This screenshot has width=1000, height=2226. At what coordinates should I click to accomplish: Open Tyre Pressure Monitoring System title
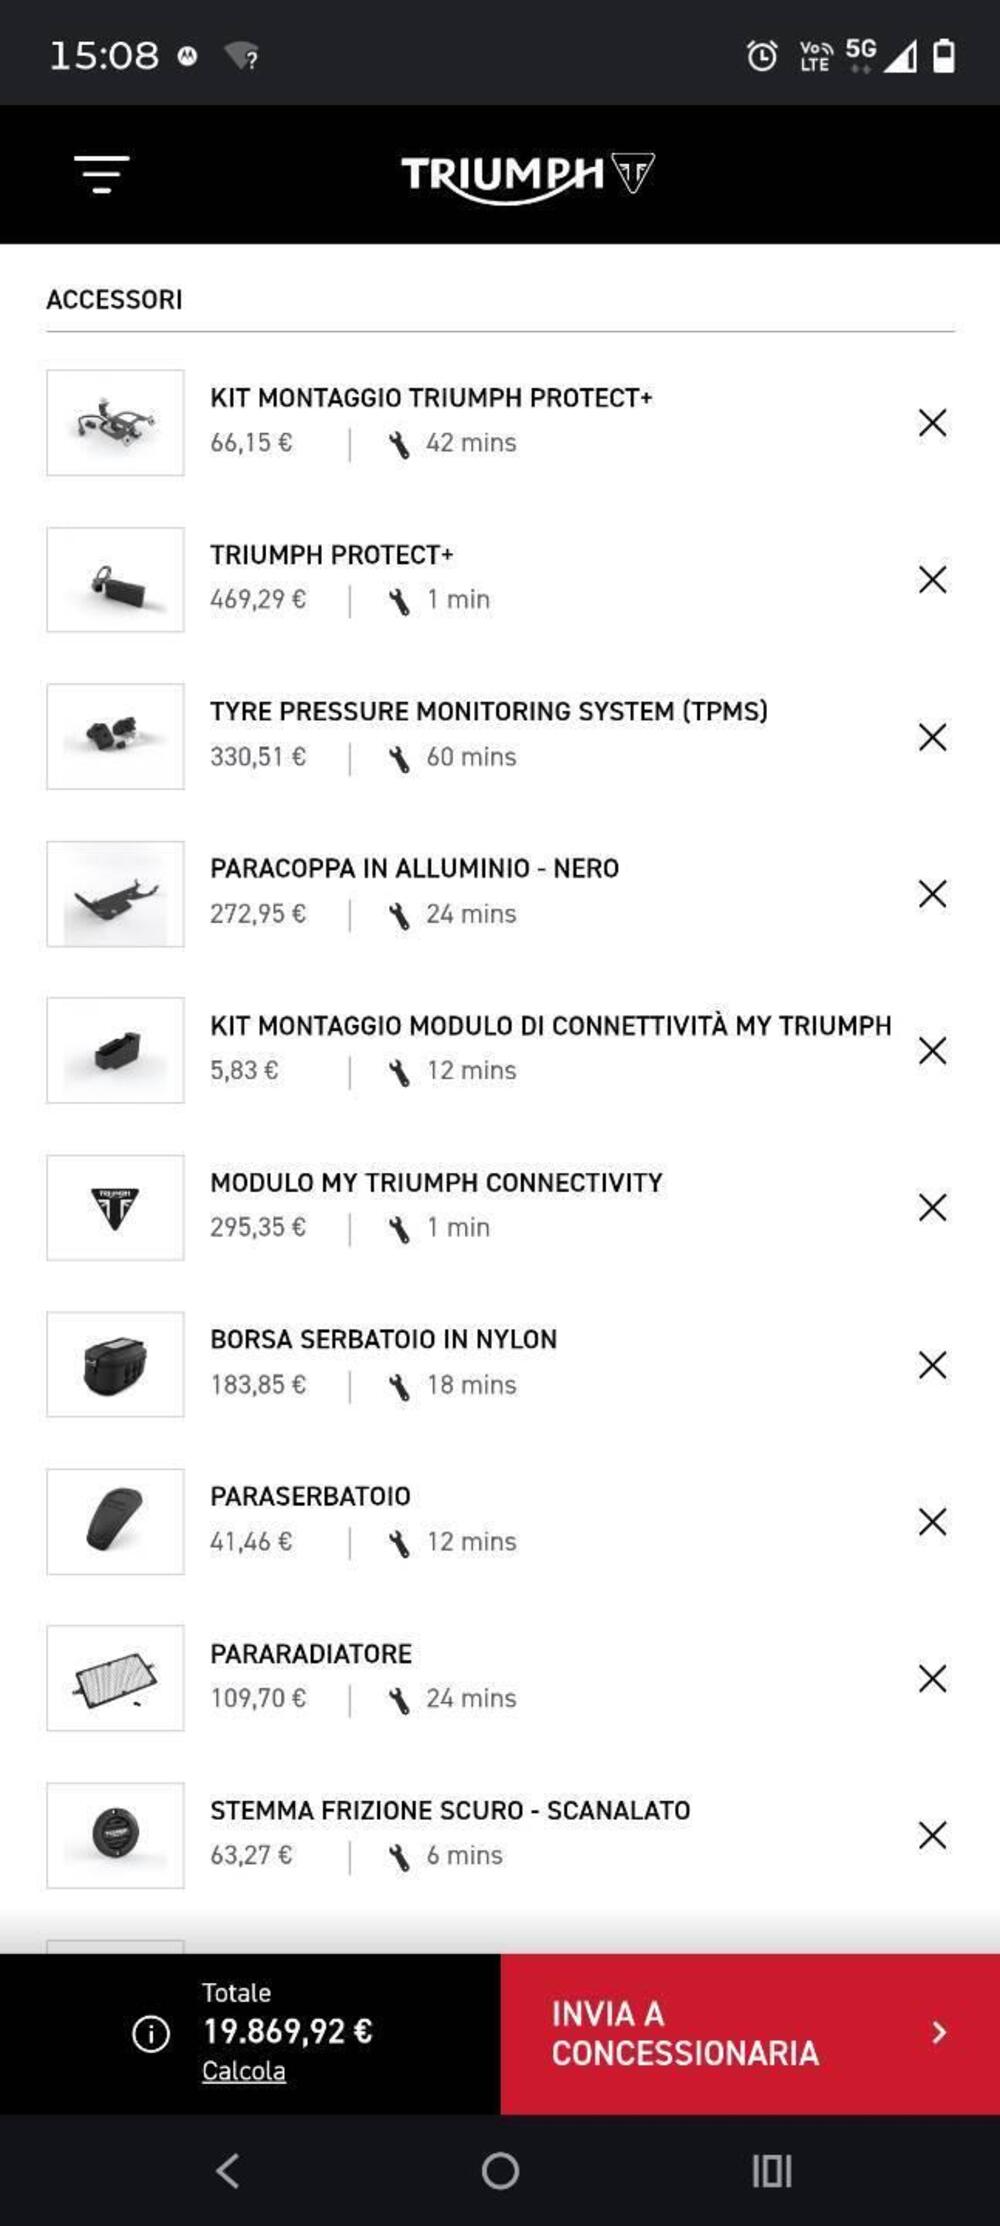coord(488,711)
